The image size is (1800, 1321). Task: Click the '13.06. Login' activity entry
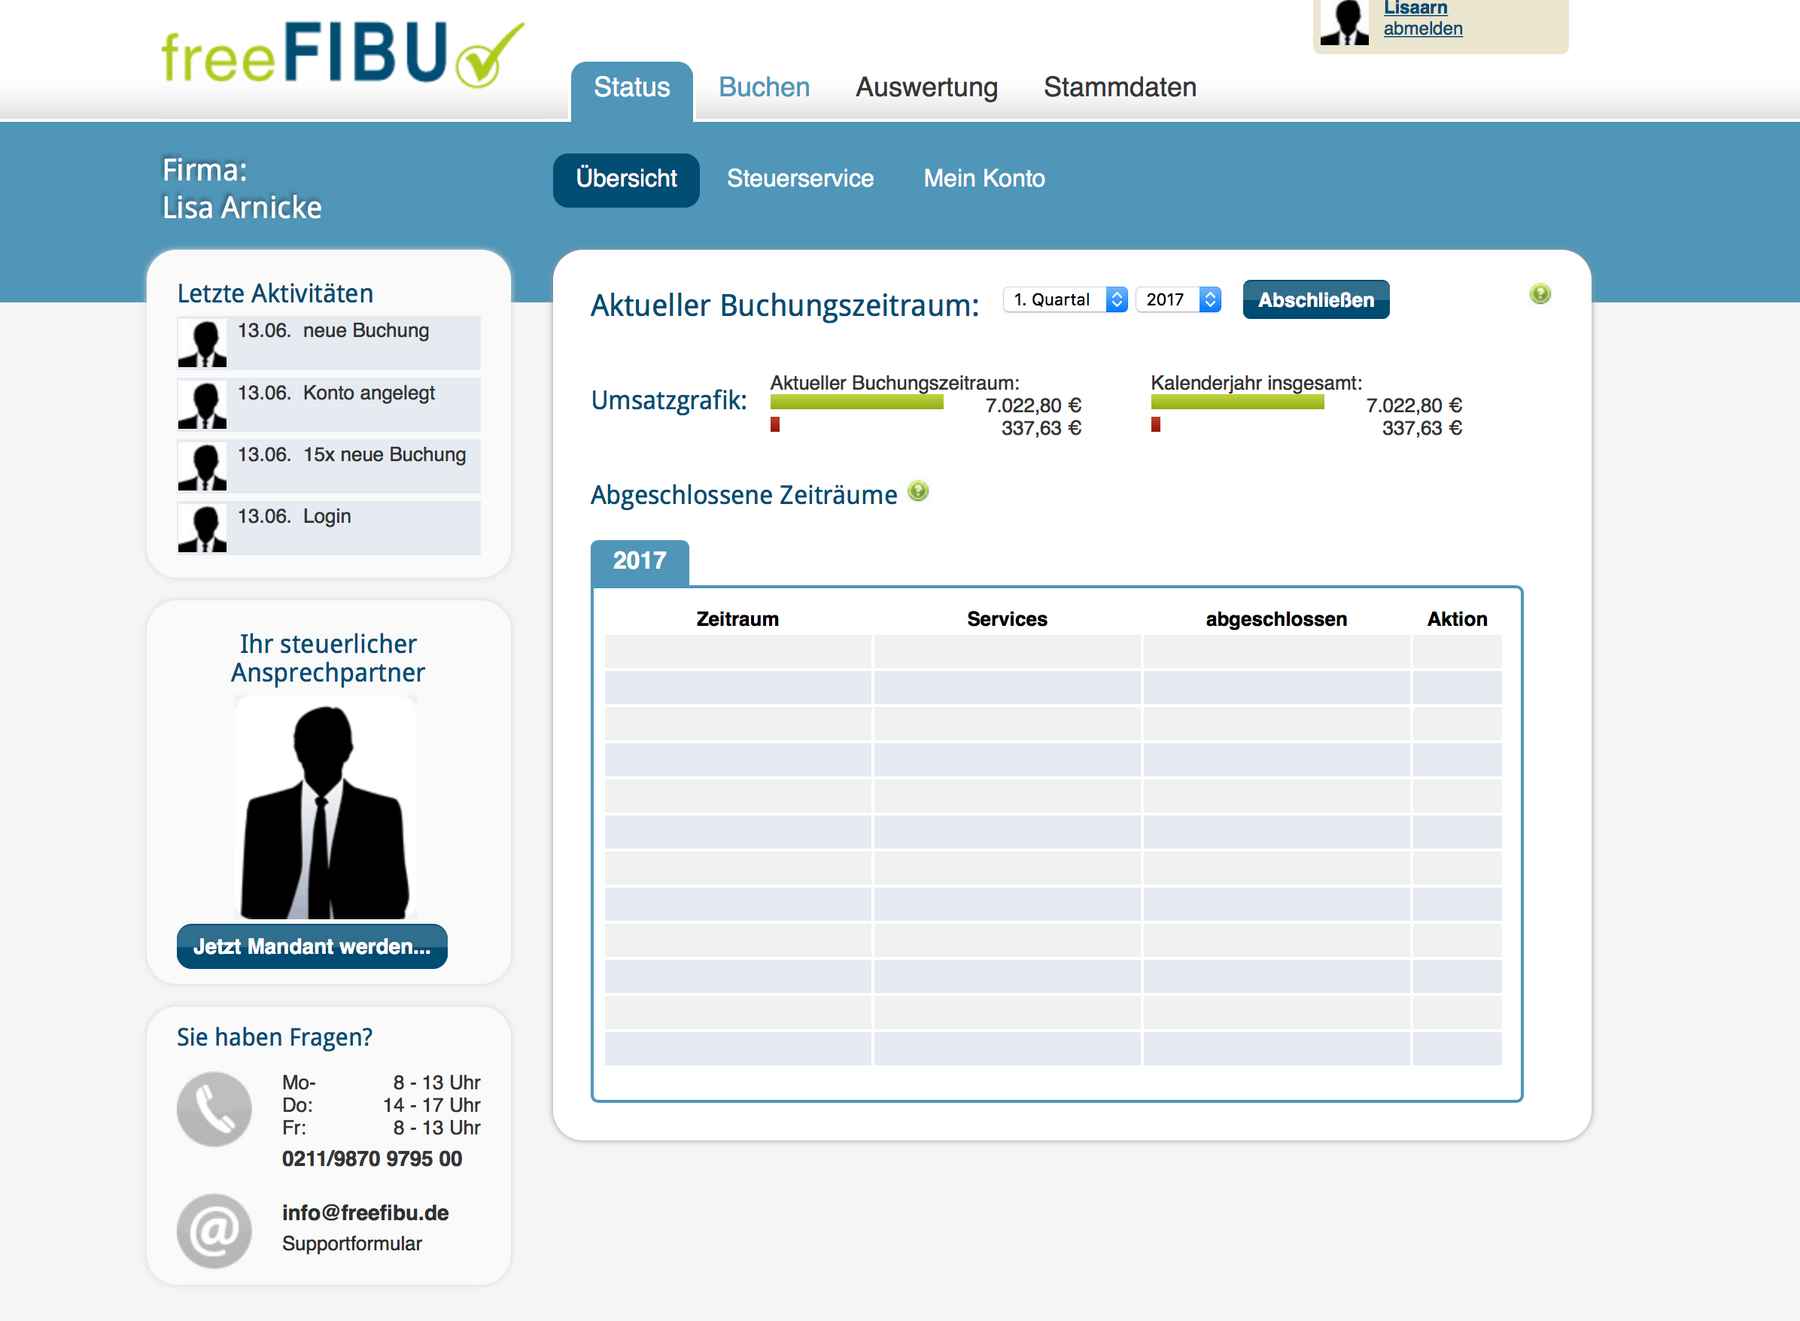[x=329, y=529]
